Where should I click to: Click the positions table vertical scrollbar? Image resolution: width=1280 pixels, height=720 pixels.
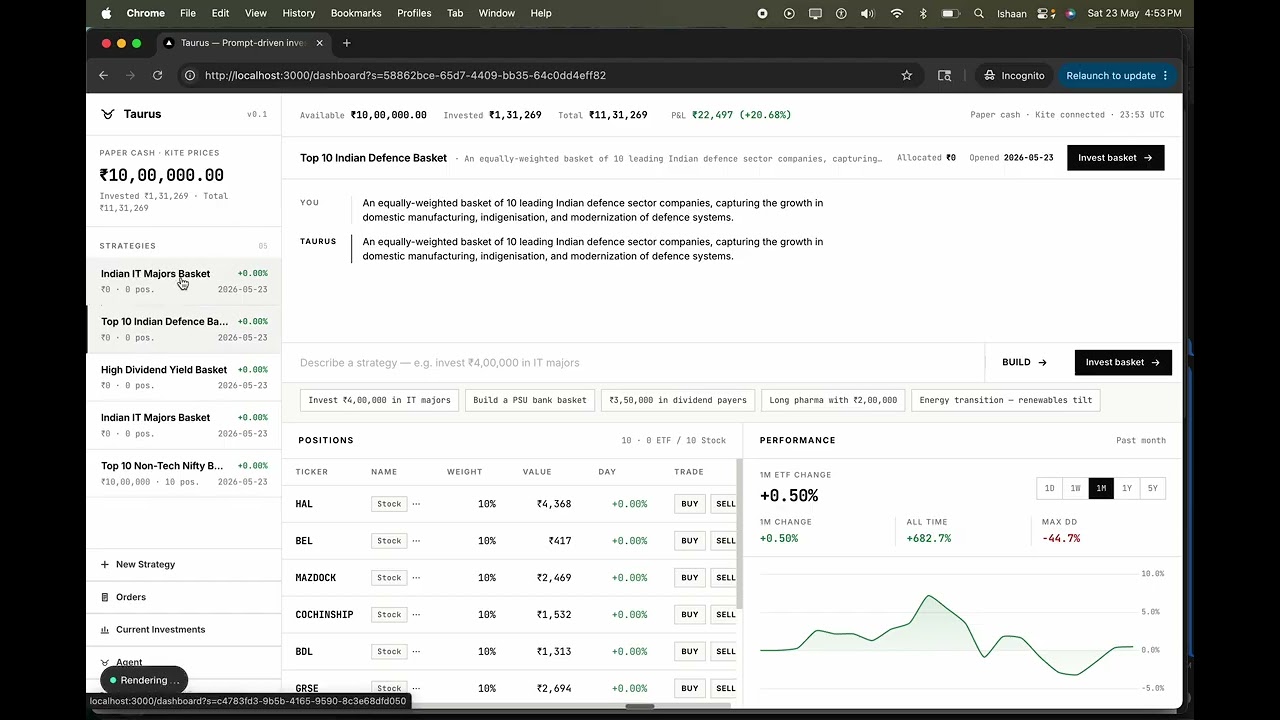(740, 533)
